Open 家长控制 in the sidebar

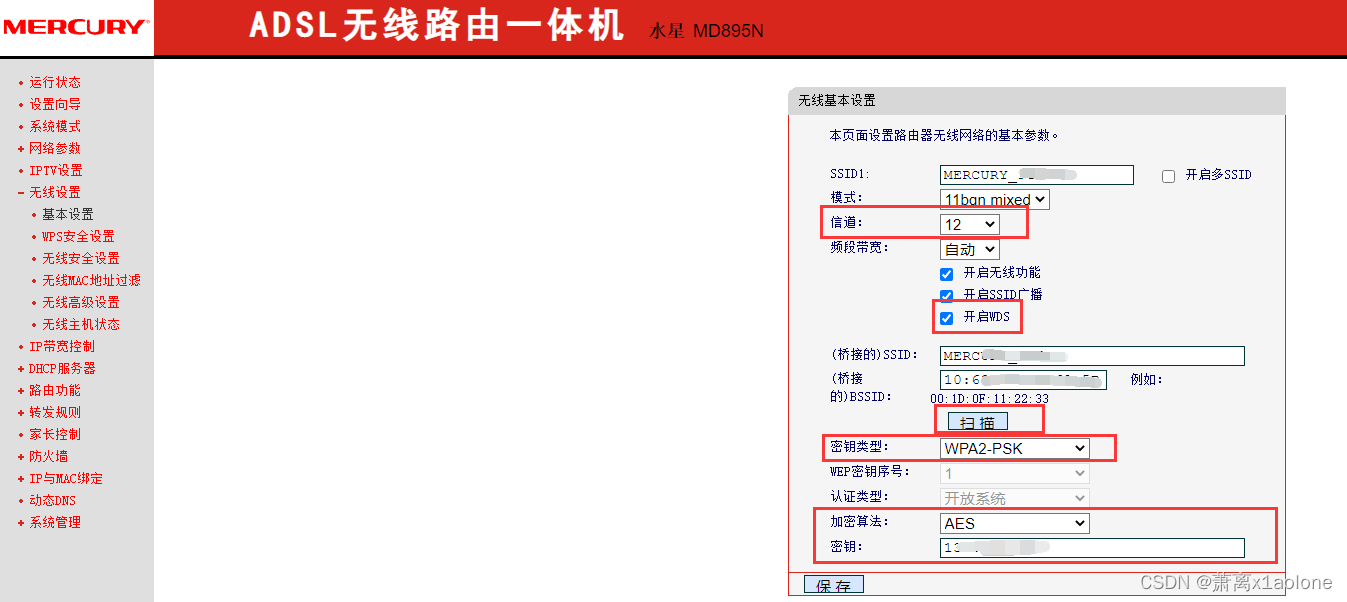[55, 434]
